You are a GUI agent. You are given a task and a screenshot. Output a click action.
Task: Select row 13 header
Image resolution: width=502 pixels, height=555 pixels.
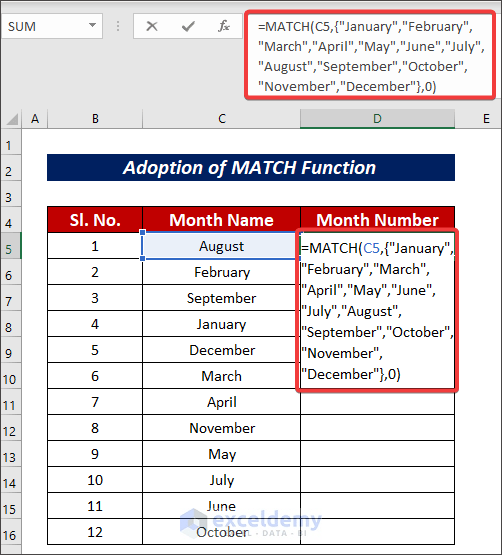point(11,454)
